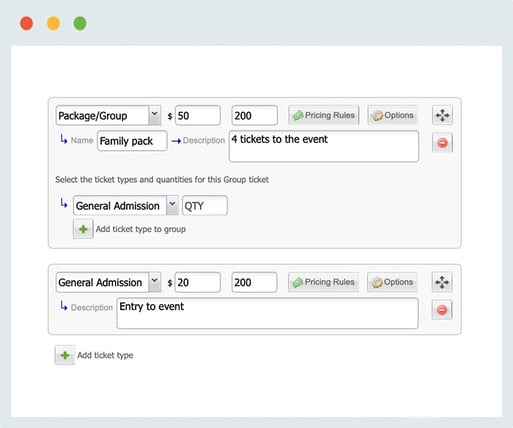Open Pricing Rules for Package/Group ticket
The width and height of the screenshot is (513, 428).
tap(323, 115)
